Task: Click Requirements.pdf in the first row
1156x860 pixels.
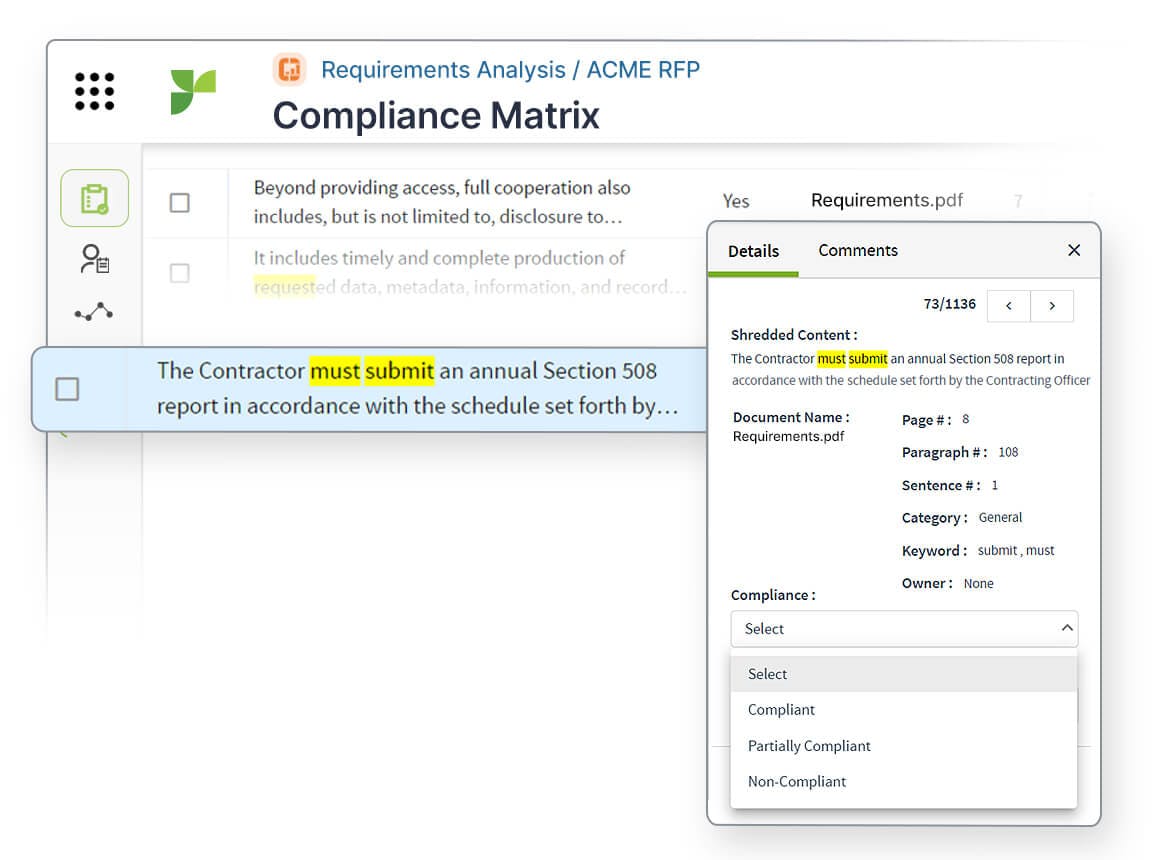Action: click(x=887, y=200)
